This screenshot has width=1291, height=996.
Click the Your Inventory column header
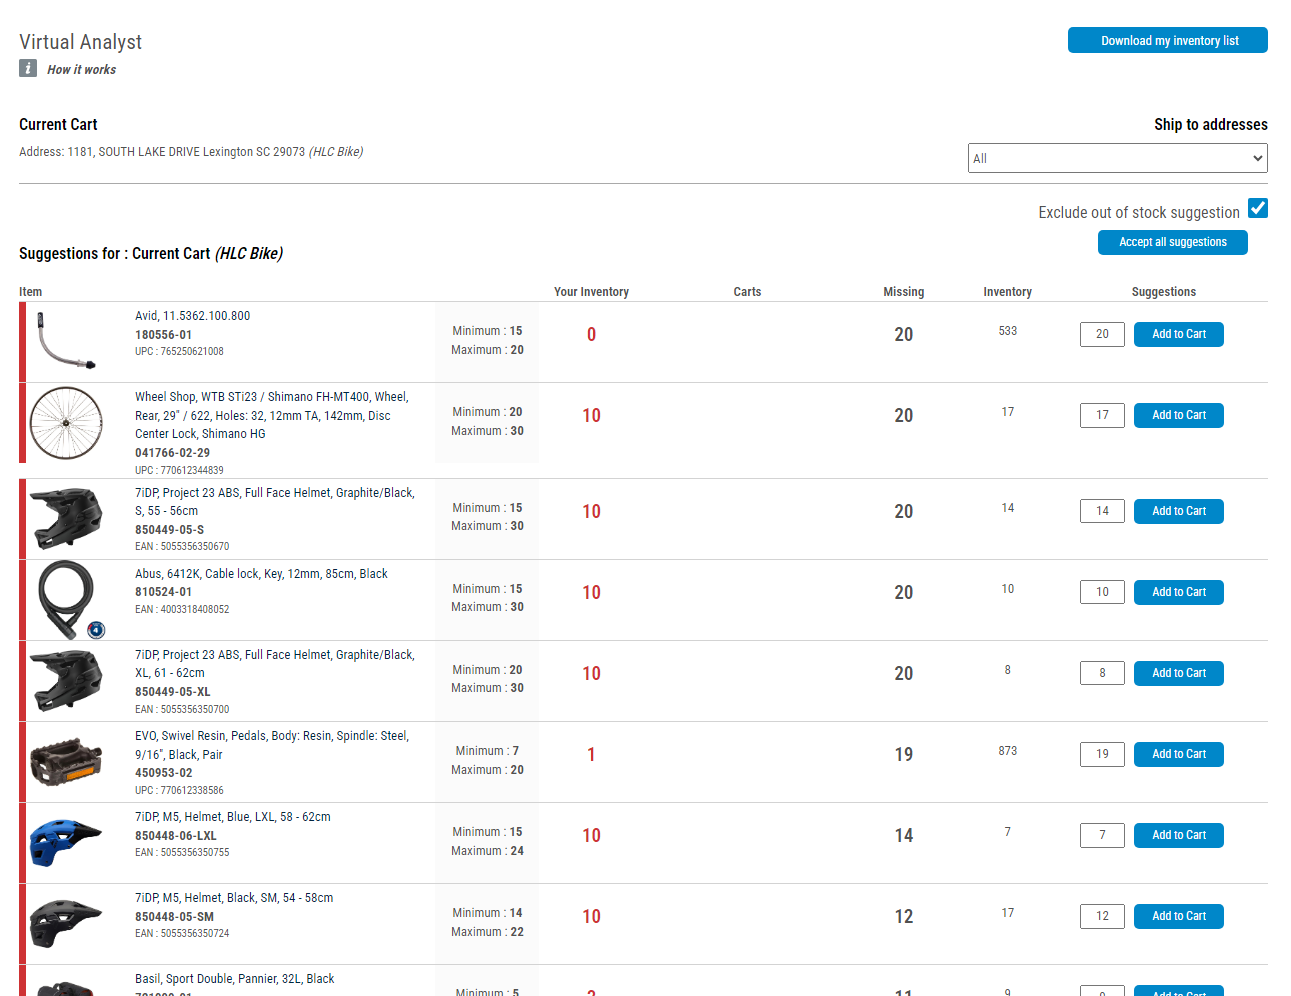coord(591,292)
